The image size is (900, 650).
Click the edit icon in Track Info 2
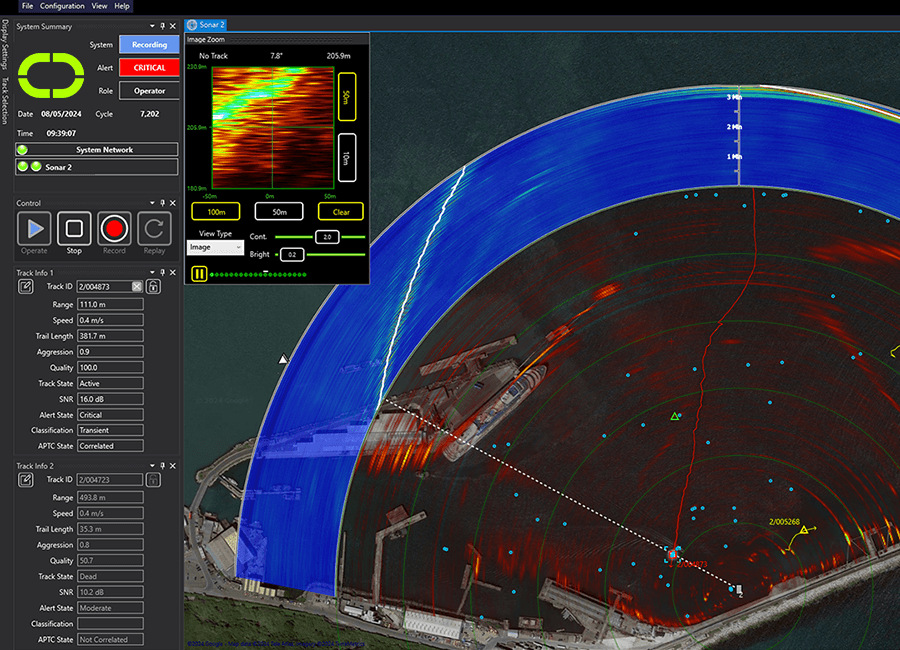pos(25,480)
